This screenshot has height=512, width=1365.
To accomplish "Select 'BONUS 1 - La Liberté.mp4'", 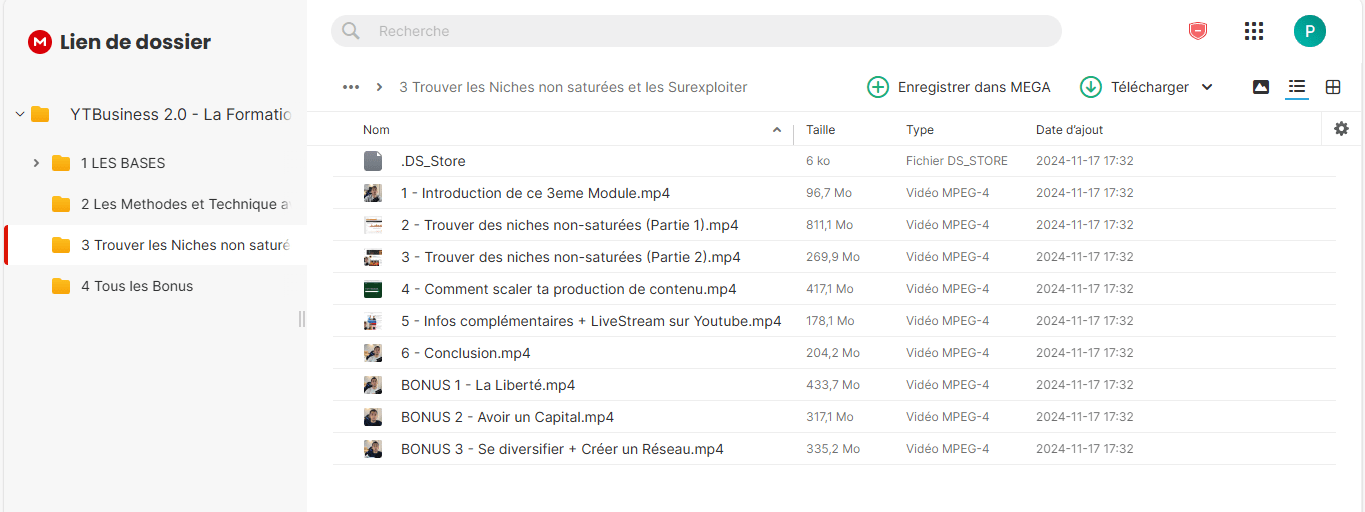I will point(488,385).
